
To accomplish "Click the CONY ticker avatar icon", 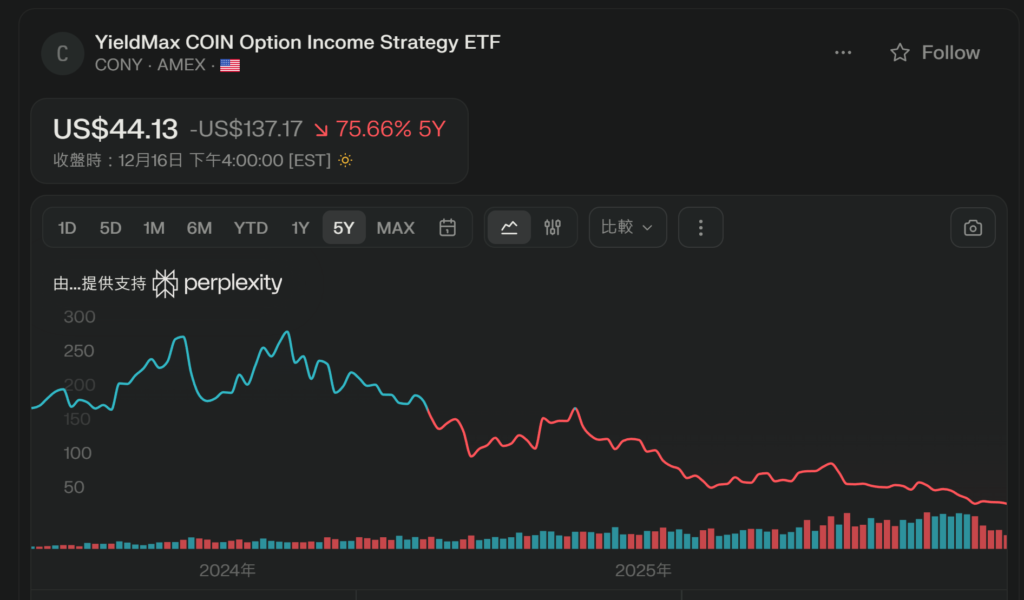I will (62, 53).
